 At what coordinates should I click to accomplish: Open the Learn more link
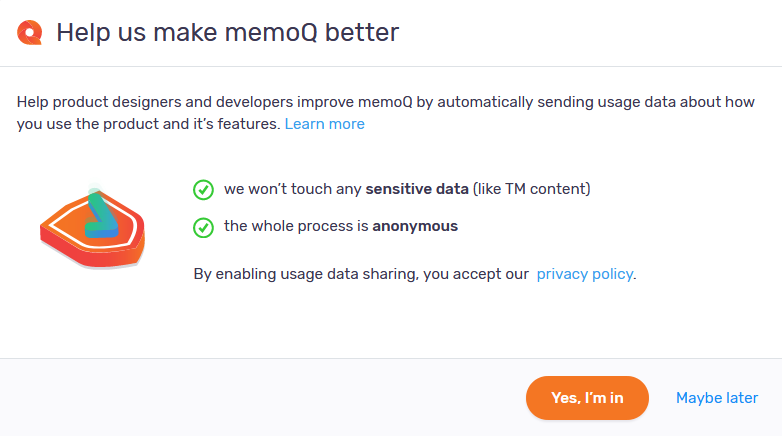[325, 124]
